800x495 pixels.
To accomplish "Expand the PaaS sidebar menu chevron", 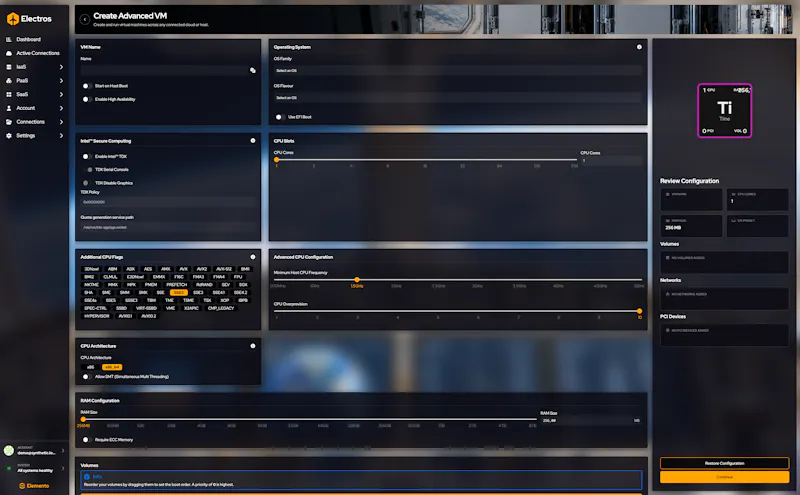I will coord(61,81).
